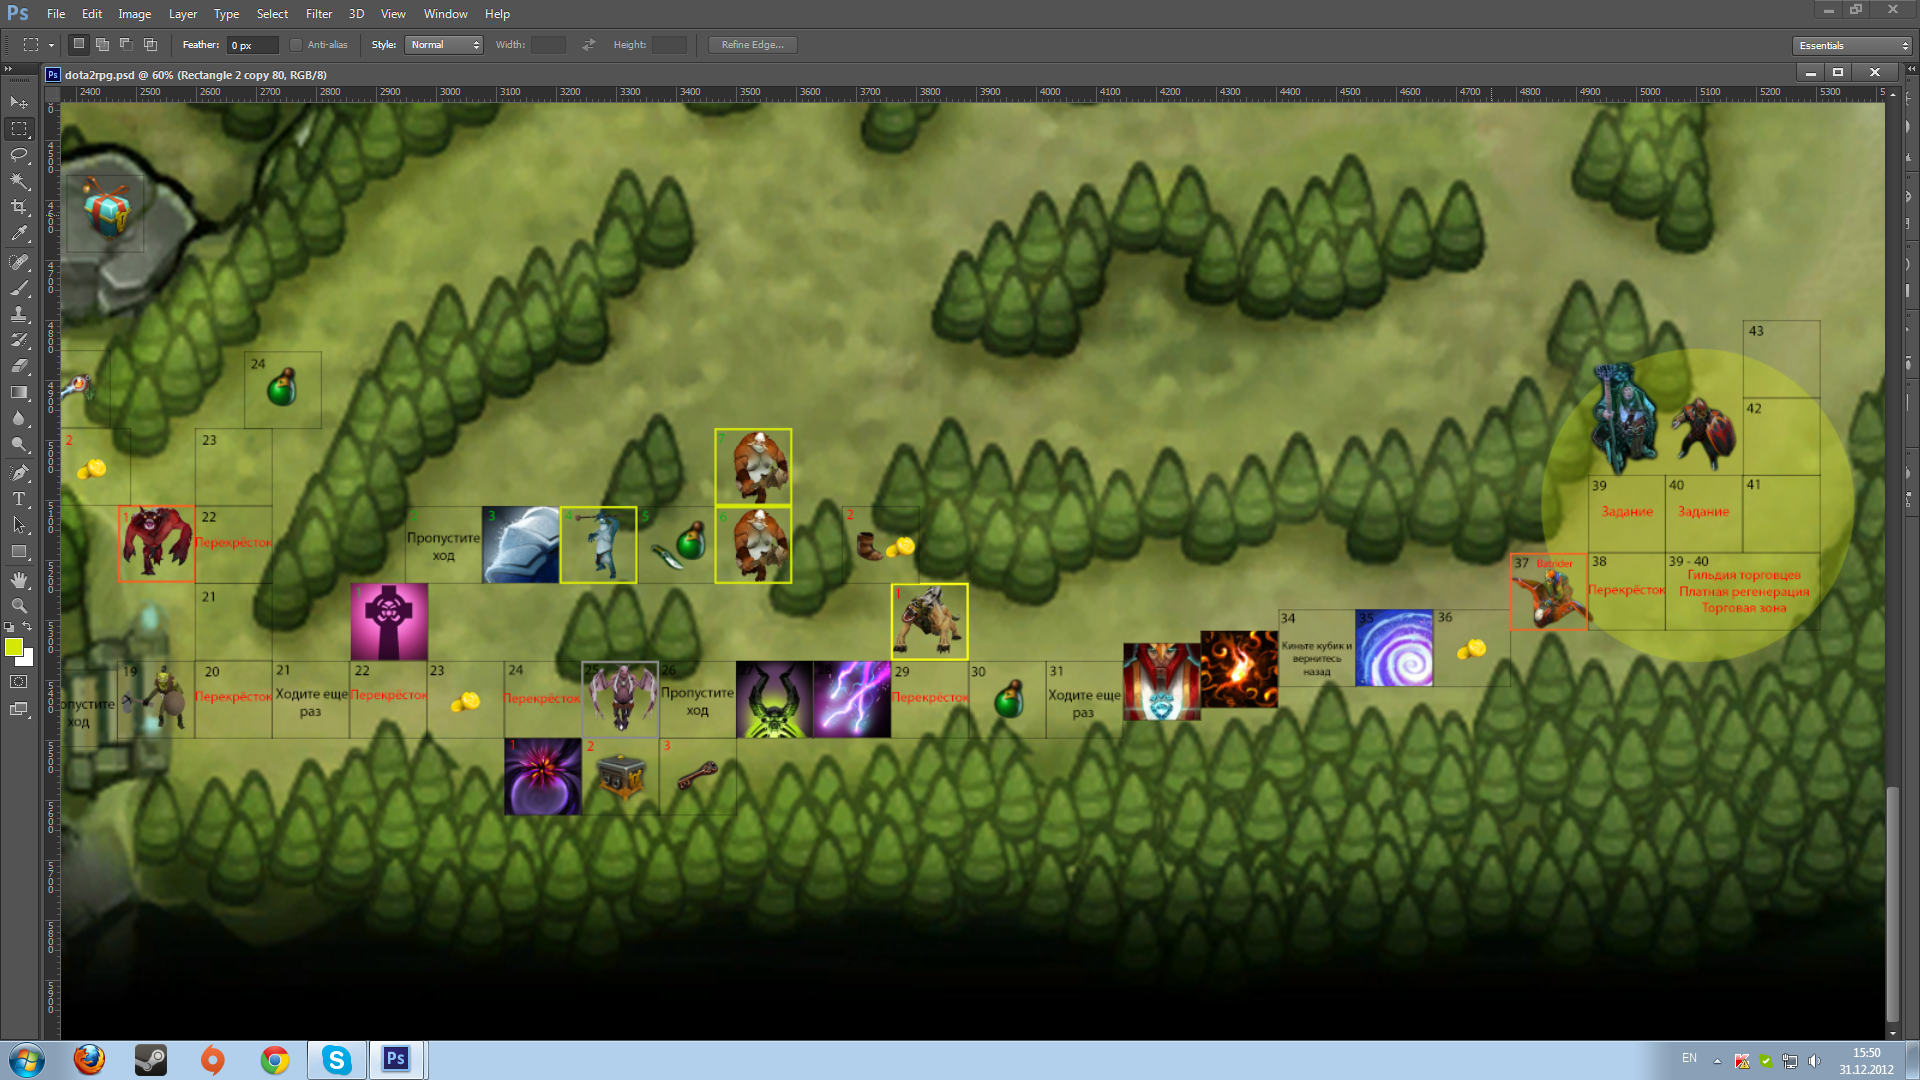This screenshot has width=1920, height=1080.
Task: Toggle the Anti-alias checkbox
Action: click(296, 45)
